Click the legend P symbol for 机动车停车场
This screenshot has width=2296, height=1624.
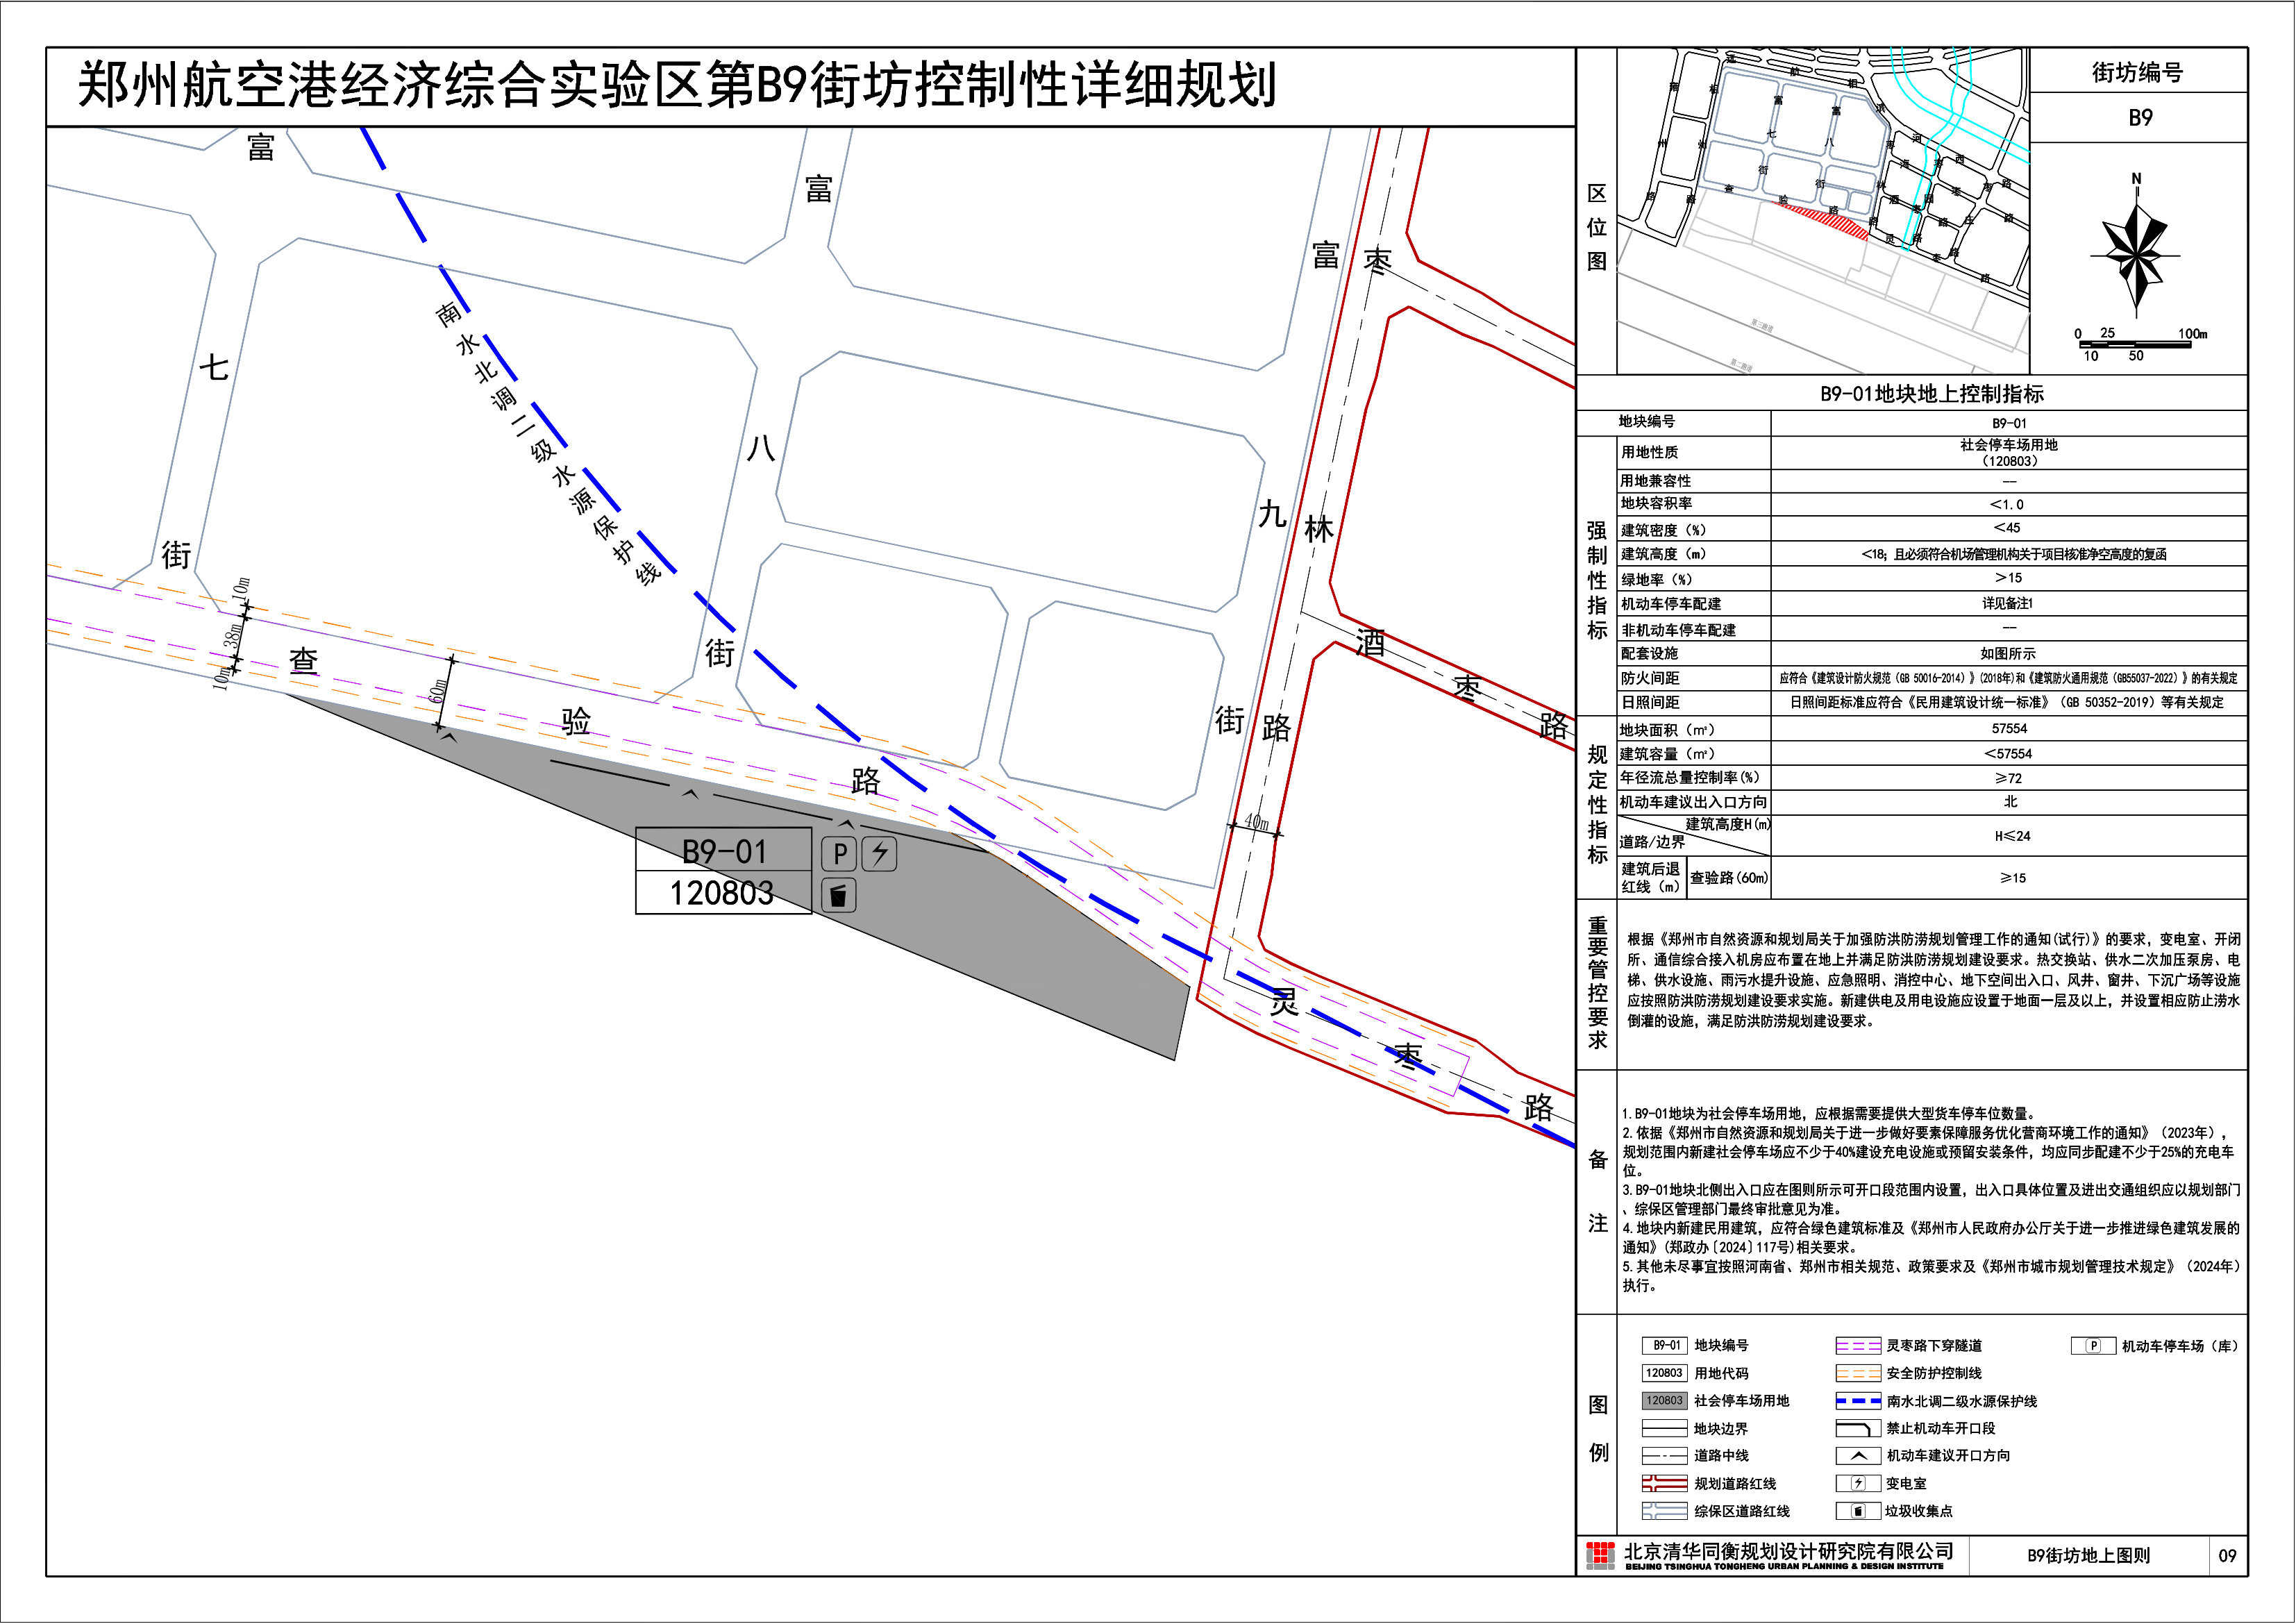point(2093,1346)
